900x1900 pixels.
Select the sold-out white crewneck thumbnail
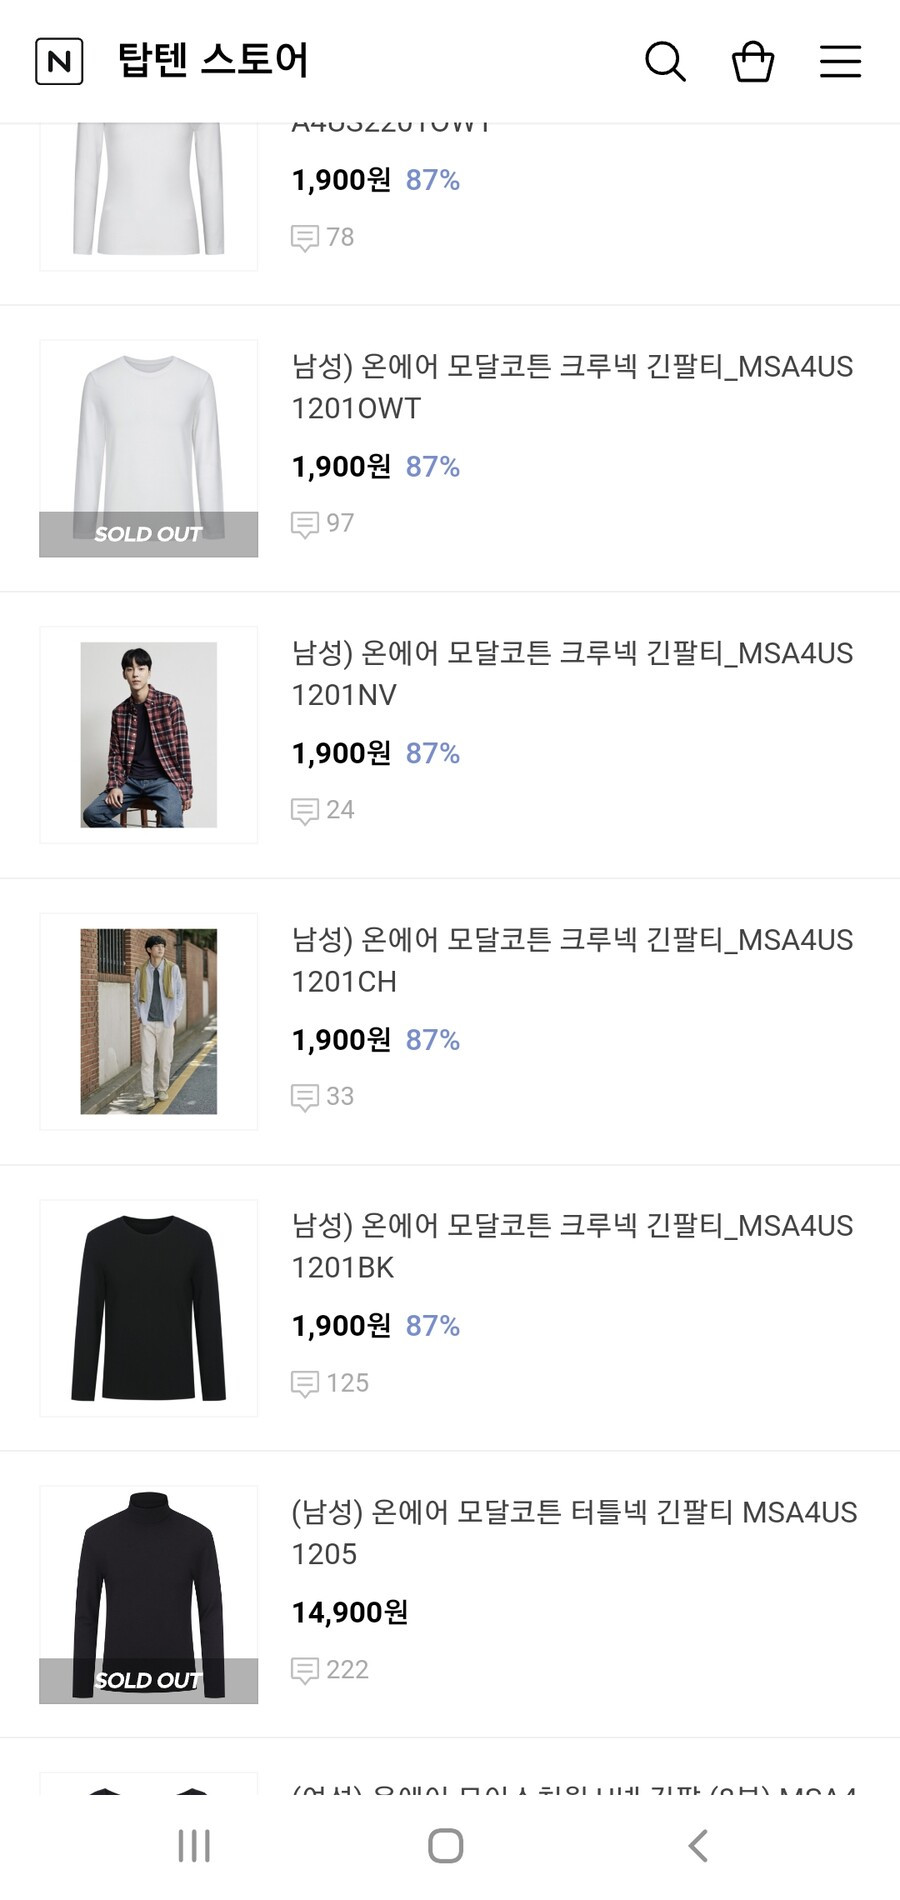pos(148,448)
